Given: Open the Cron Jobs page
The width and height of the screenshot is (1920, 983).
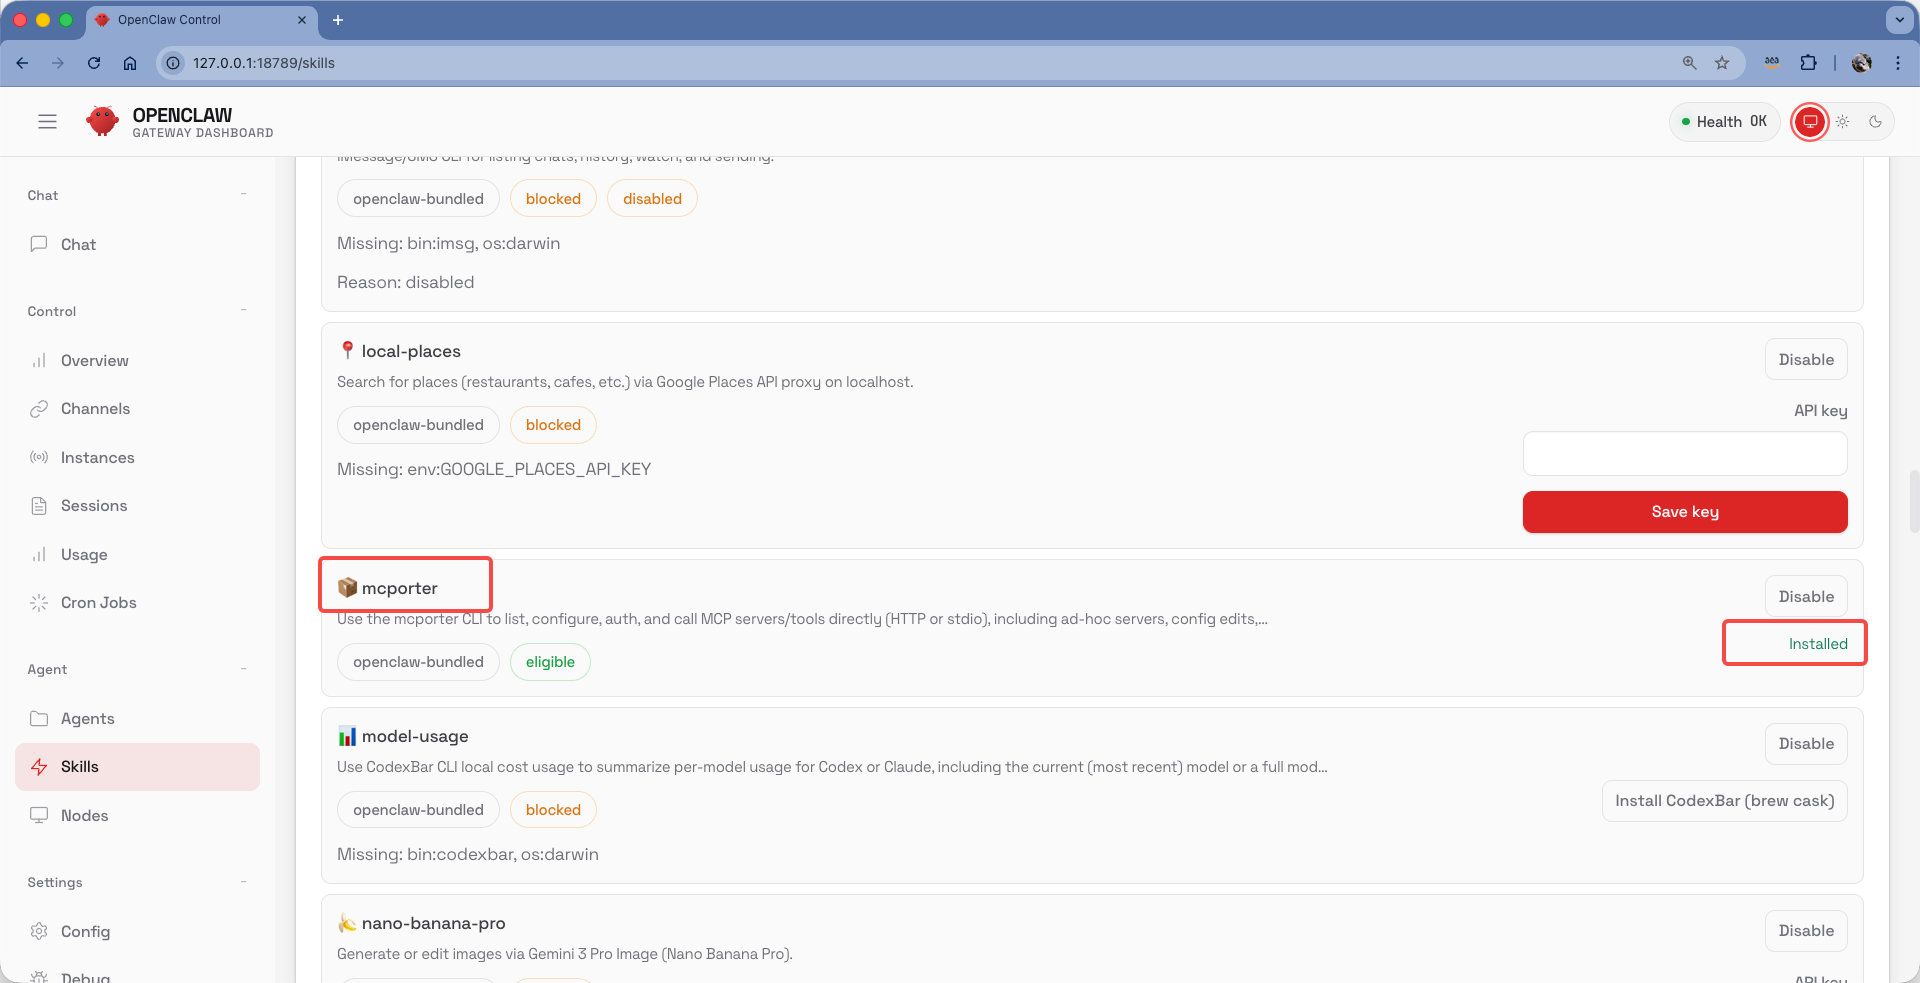Looking at the screenshot, I should coord(98,603).
